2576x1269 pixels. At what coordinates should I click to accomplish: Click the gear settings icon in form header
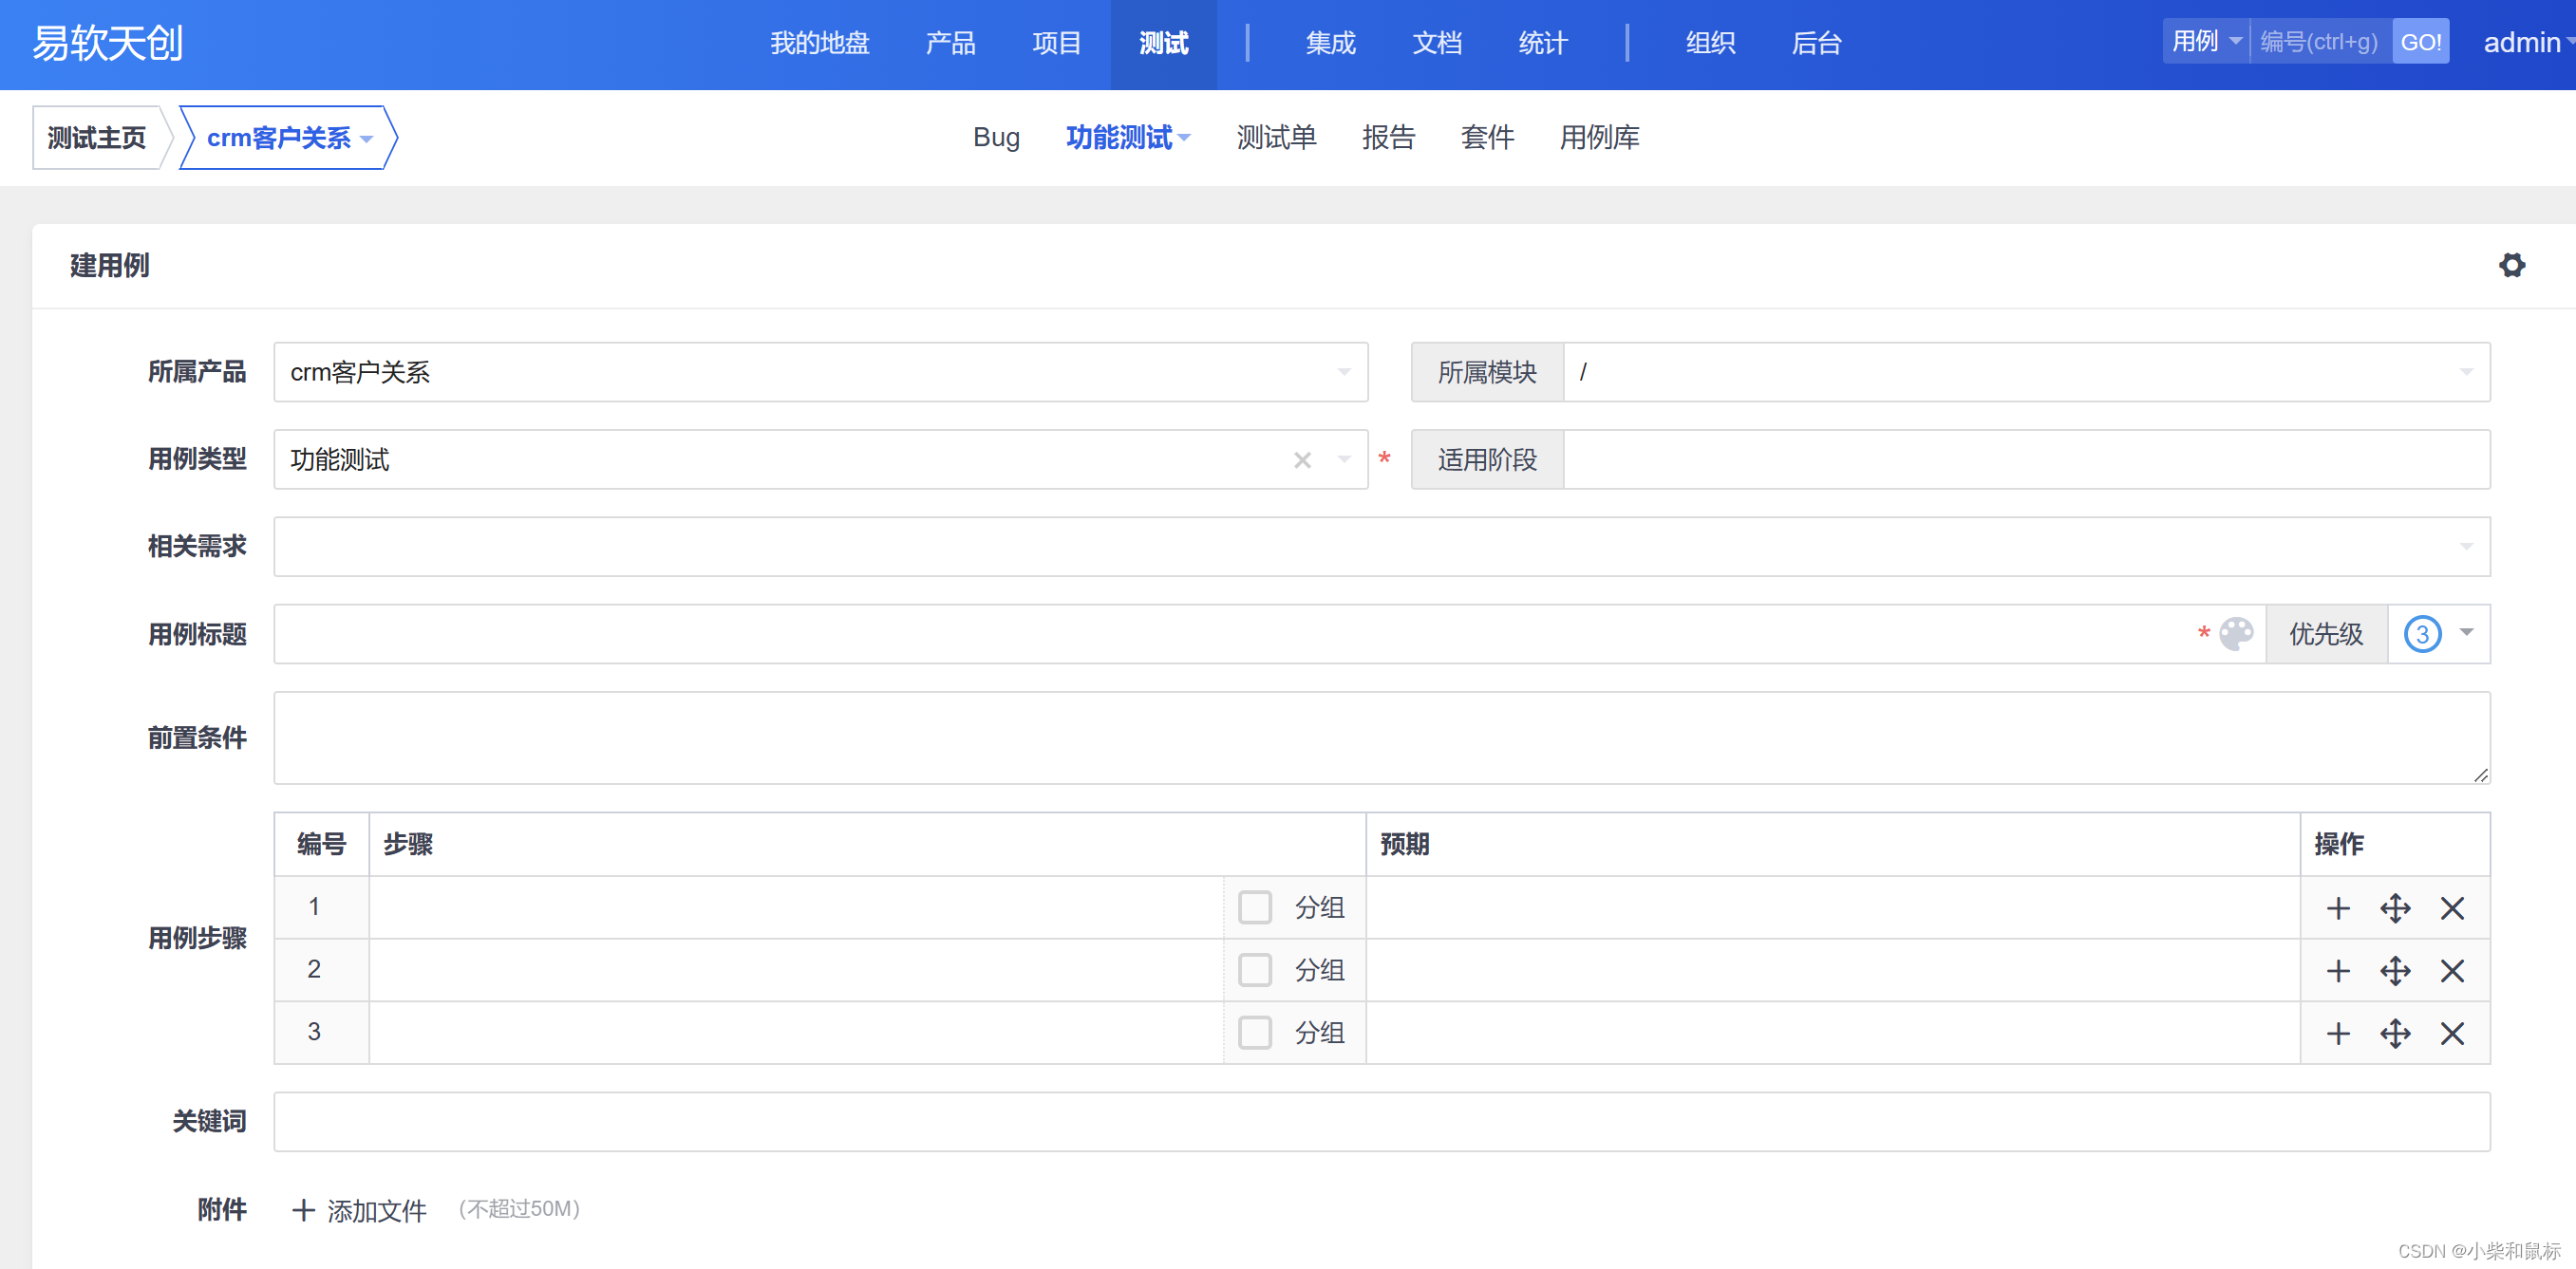pos(2511,265)
